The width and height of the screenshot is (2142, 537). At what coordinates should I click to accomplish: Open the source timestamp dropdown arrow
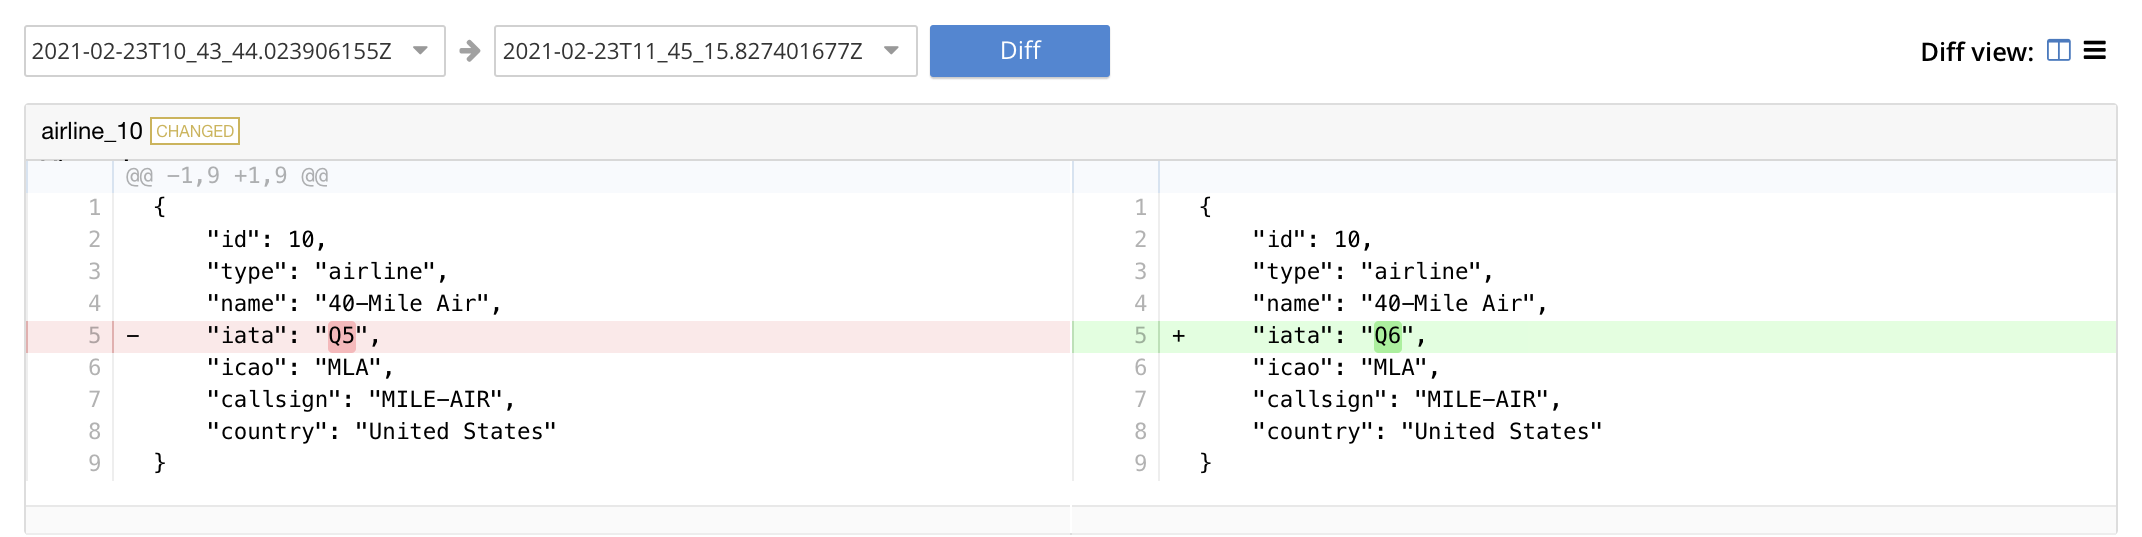pos(421,51)
